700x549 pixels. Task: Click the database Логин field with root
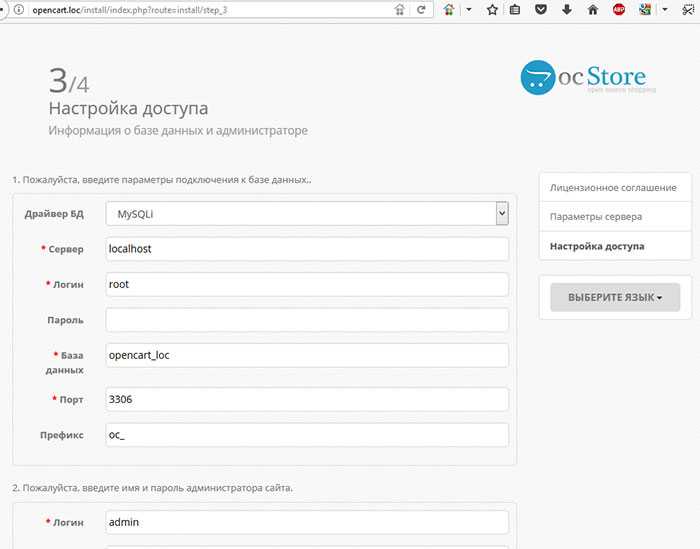click(x=307, y=284)
